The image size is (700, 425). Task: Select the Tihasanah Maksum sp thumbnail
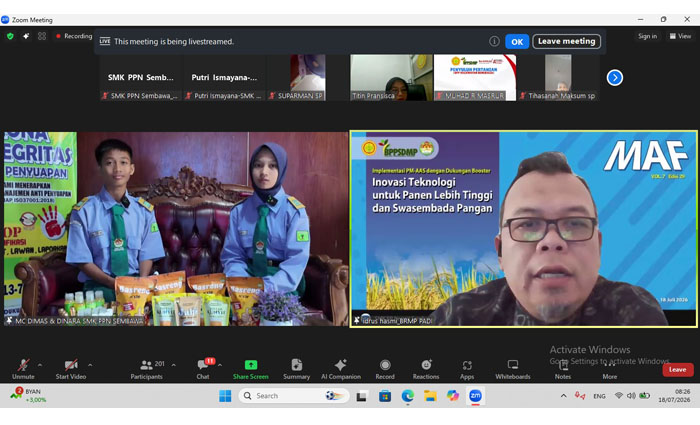click(558, 78)
